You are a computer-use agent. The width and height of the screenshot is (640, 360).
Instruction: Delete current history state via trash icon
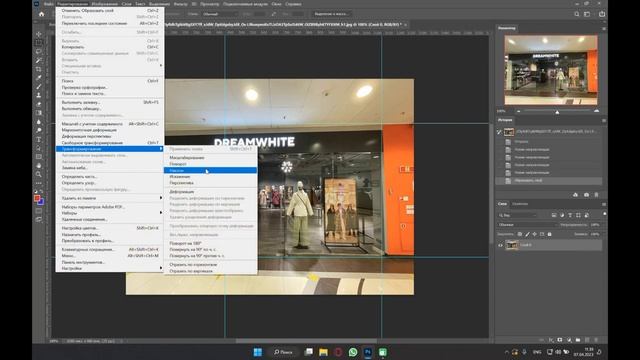click(596, 195)
